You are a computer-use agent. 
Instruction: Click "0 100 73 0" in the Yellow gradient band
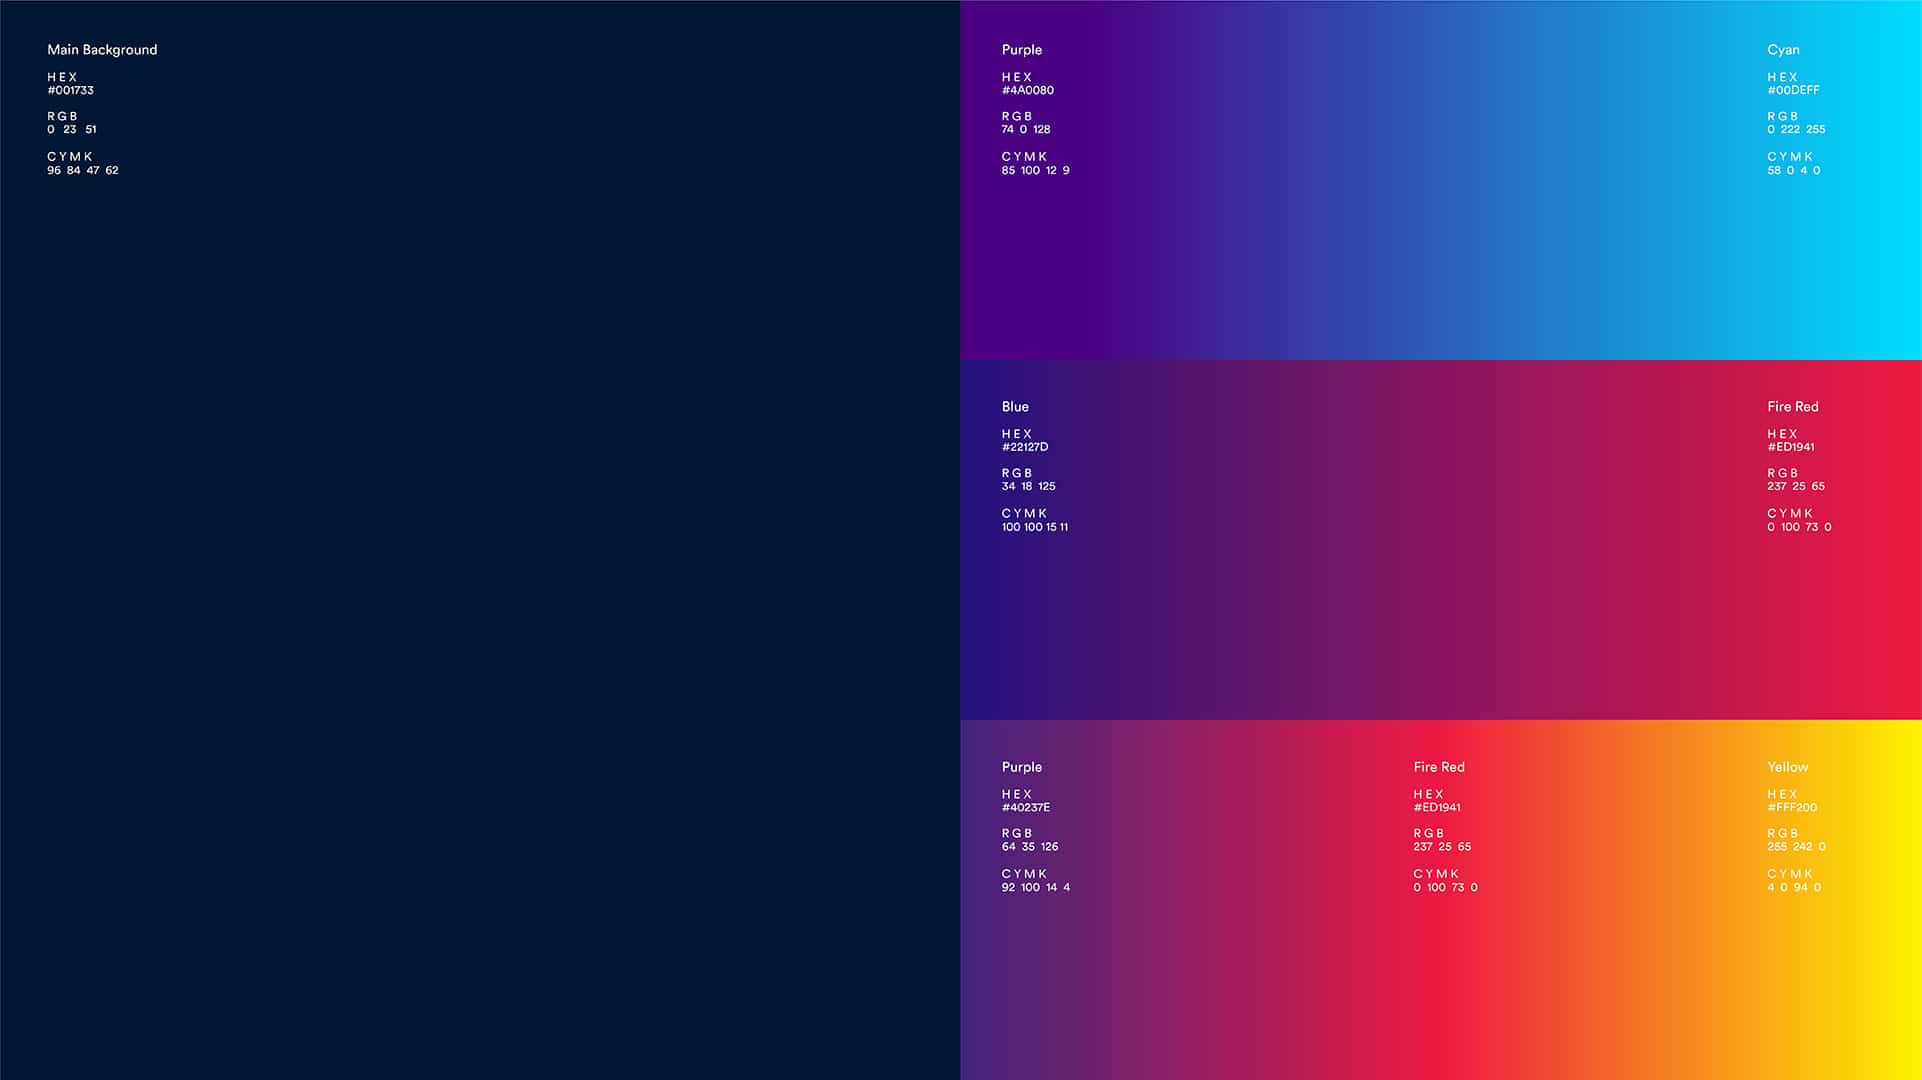click(x=1445, y=887)
